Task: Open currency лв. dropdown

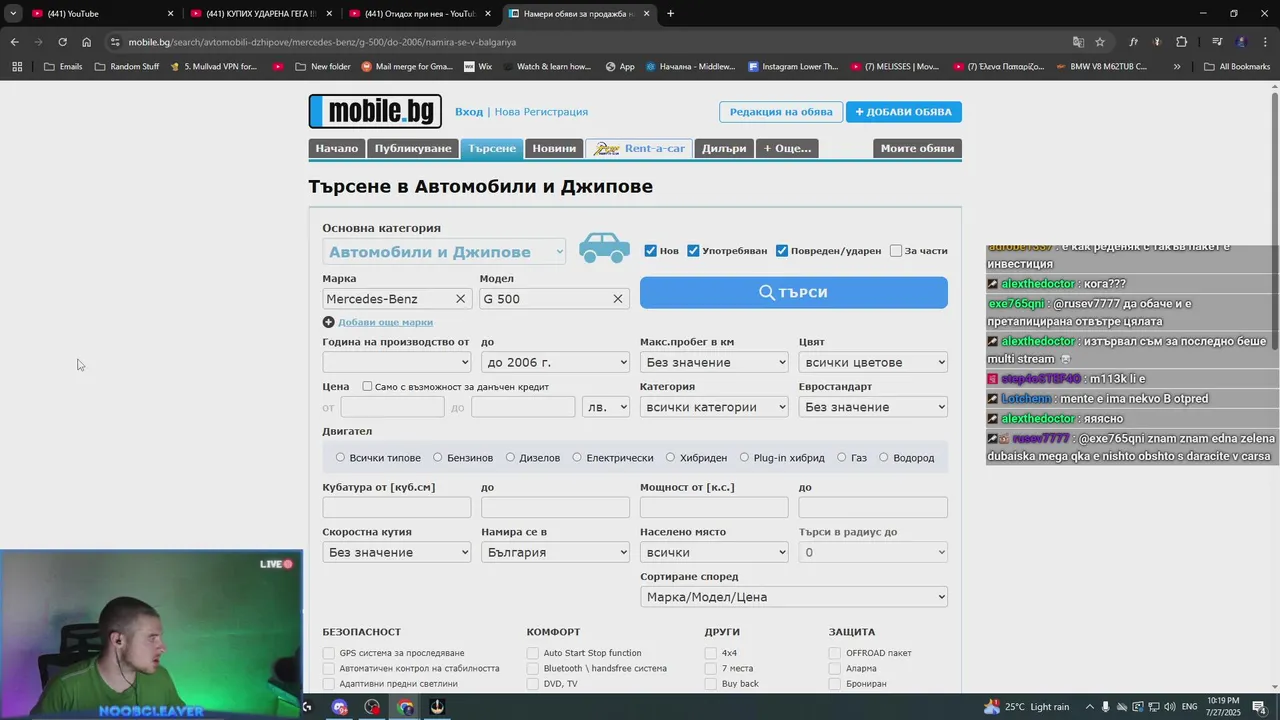Action: pos(606,407)
